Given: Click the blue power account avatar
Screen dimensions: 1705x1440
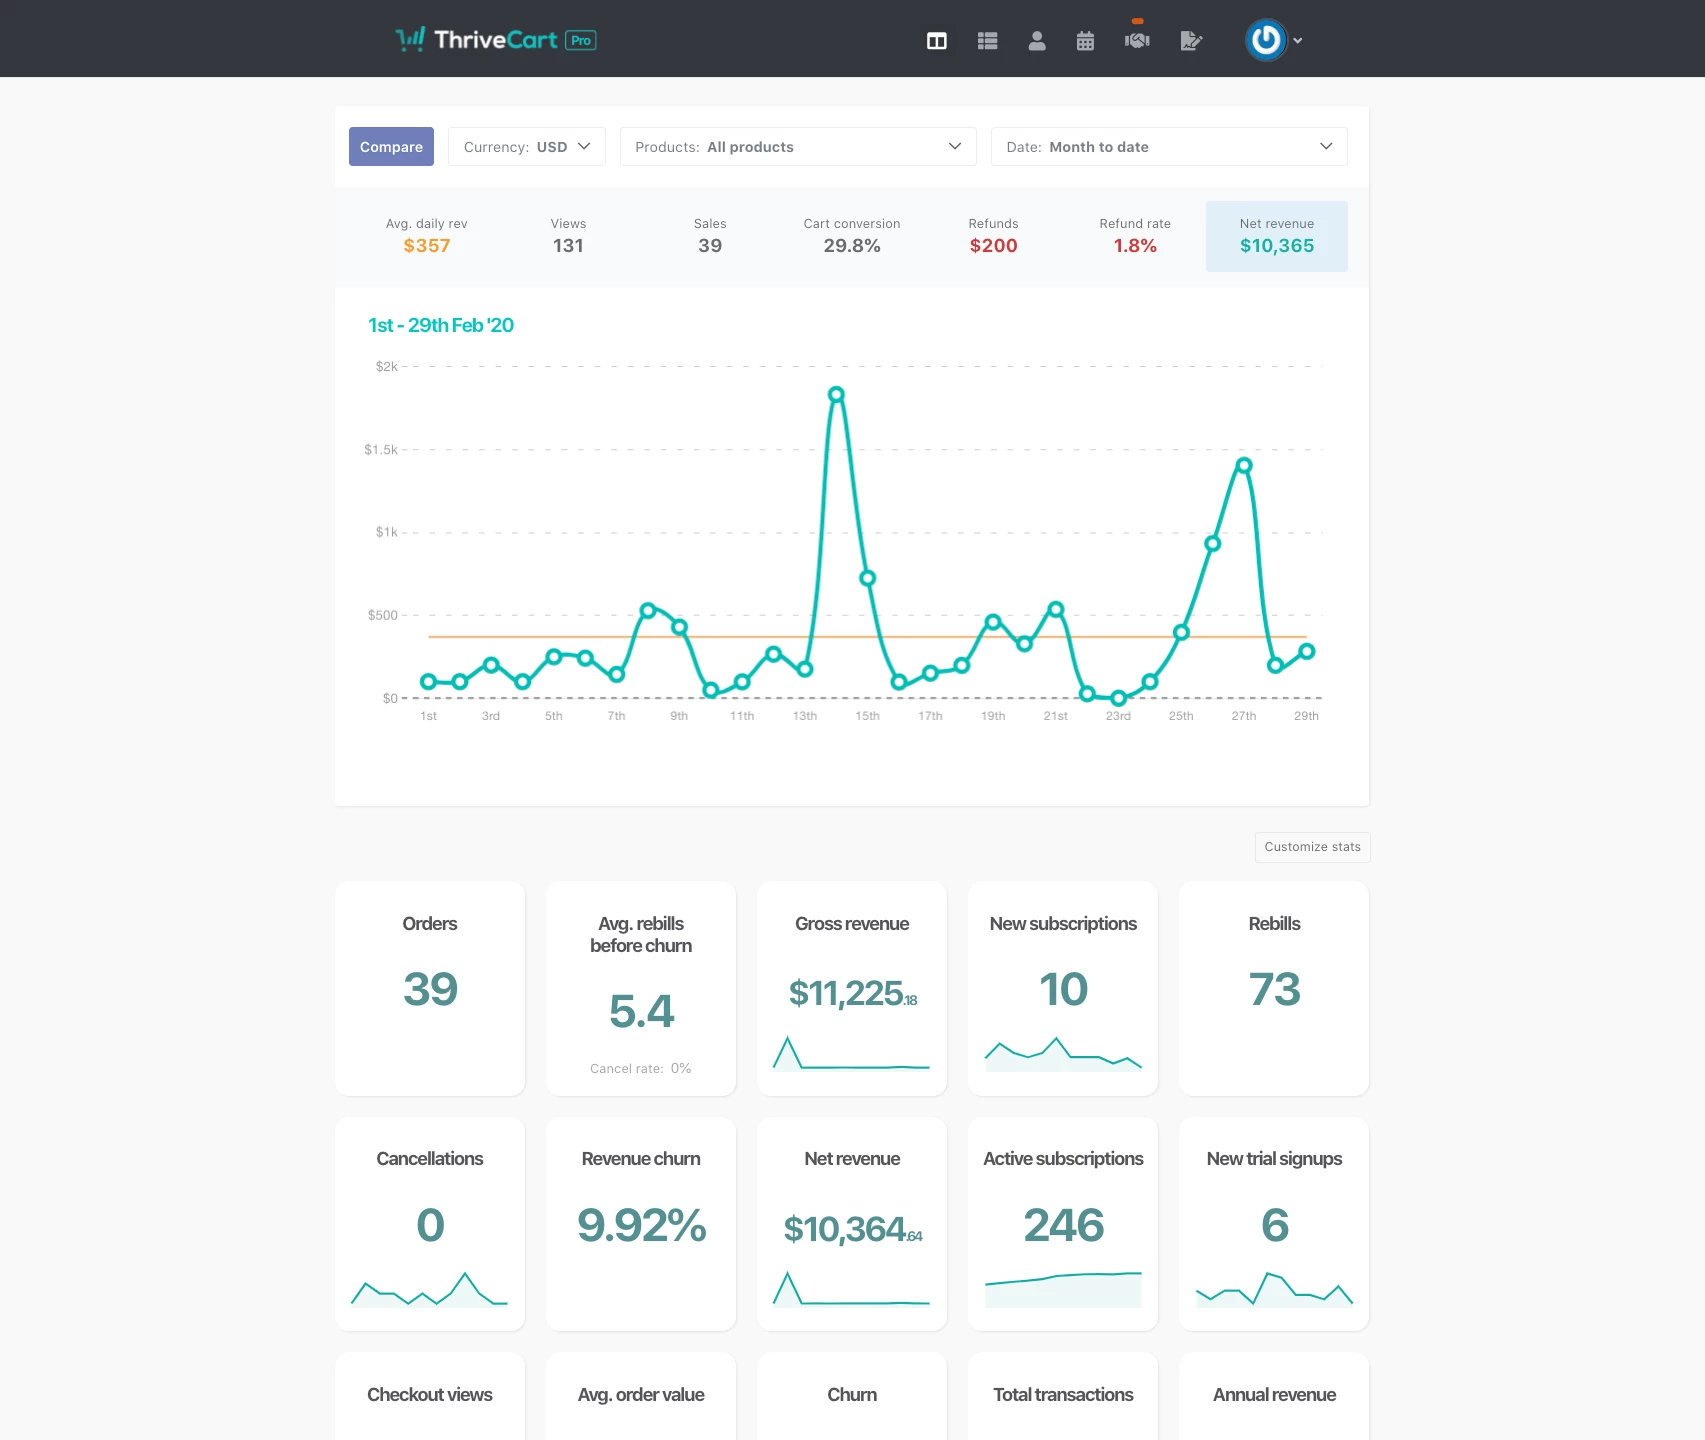Looking at the screenshot, I should point(1265,40).
